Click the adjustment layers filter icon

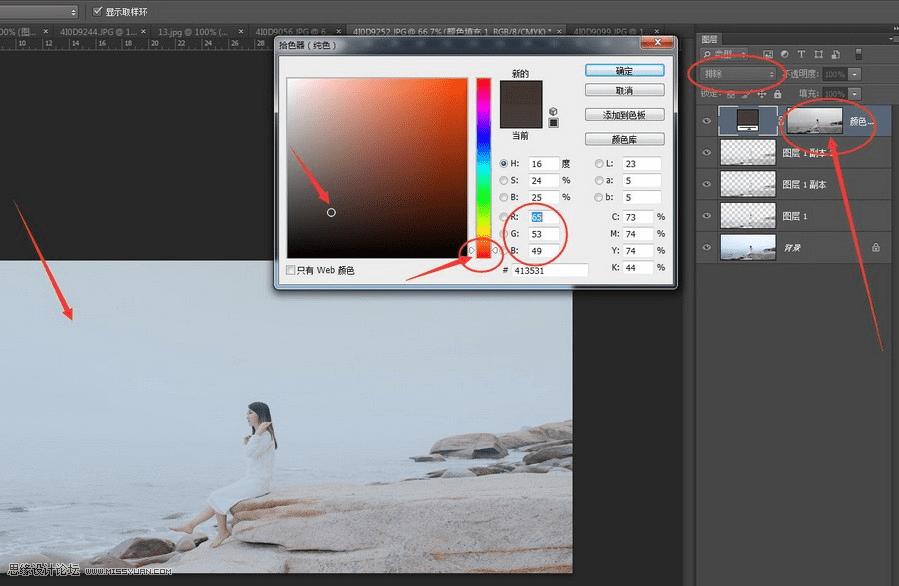(x=785, y=54)
